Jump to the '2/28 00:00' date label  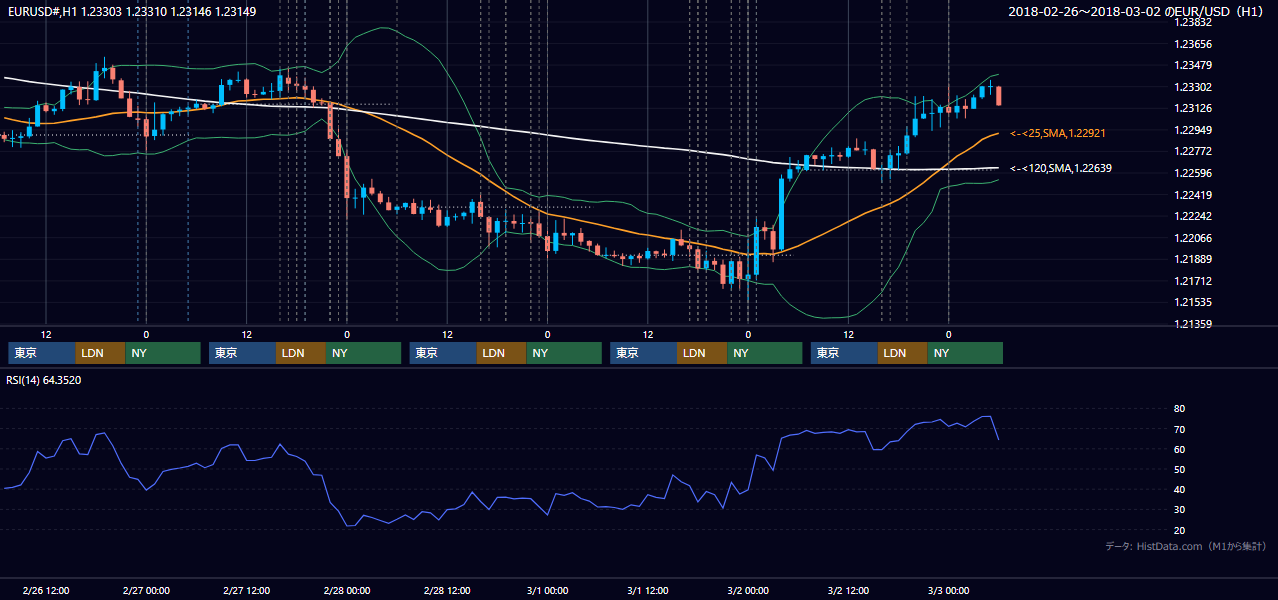pos(347,591)
